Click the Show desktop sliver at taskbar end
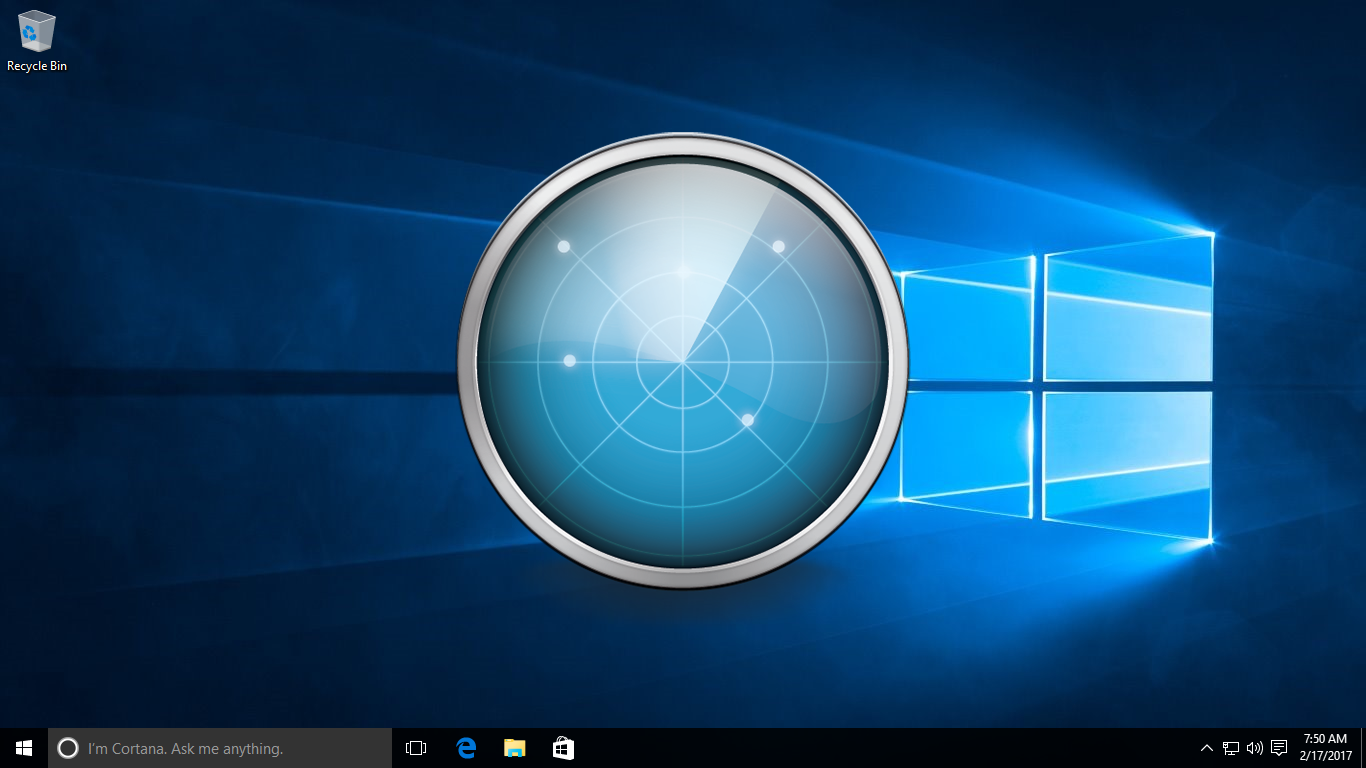Image resolution: width=1366 pixels, height=768 pixels. 1363,748
